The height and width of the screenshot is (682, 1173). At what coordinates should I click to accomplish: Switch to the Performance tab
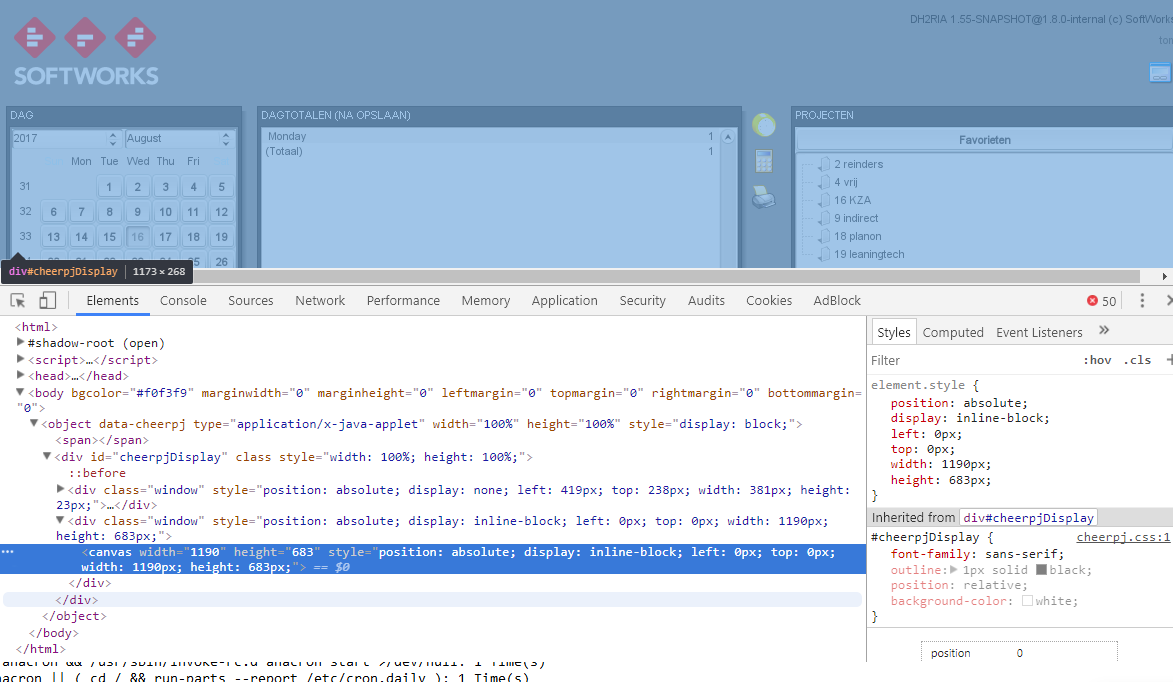coord(403,301)
